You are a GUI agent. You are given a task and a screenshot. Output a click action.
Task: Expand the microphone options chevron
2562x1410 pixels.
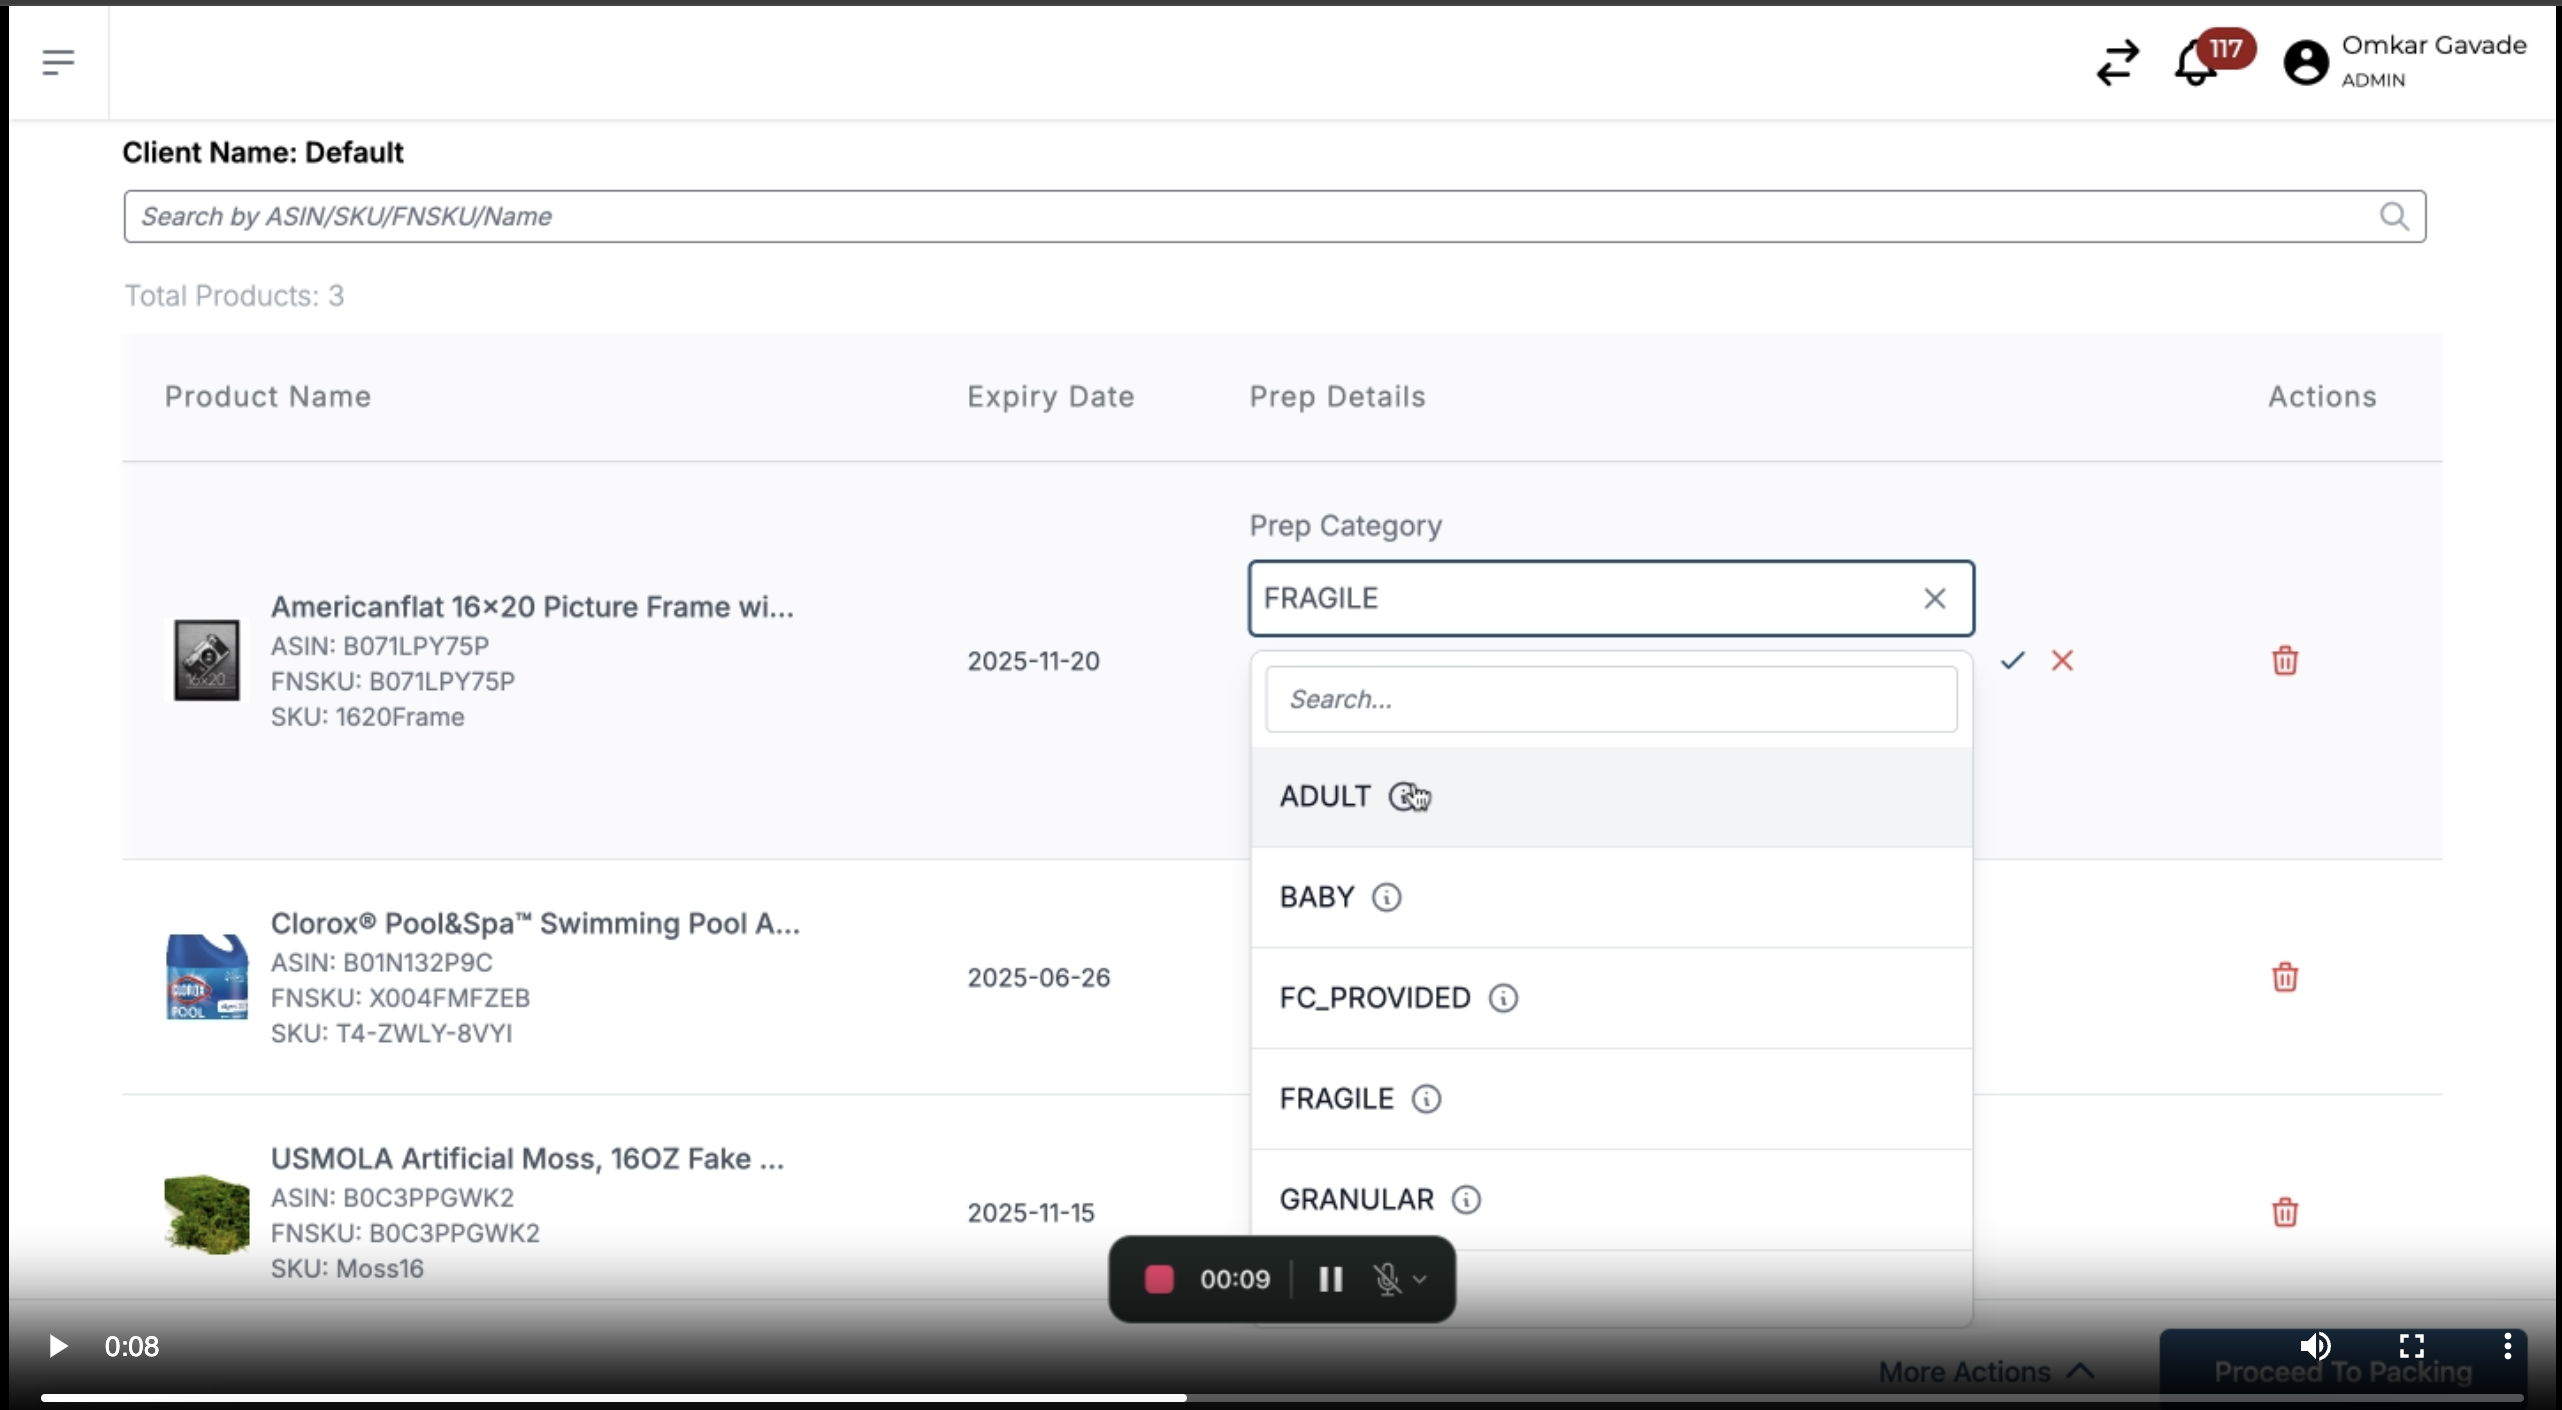[1420, 1279]
